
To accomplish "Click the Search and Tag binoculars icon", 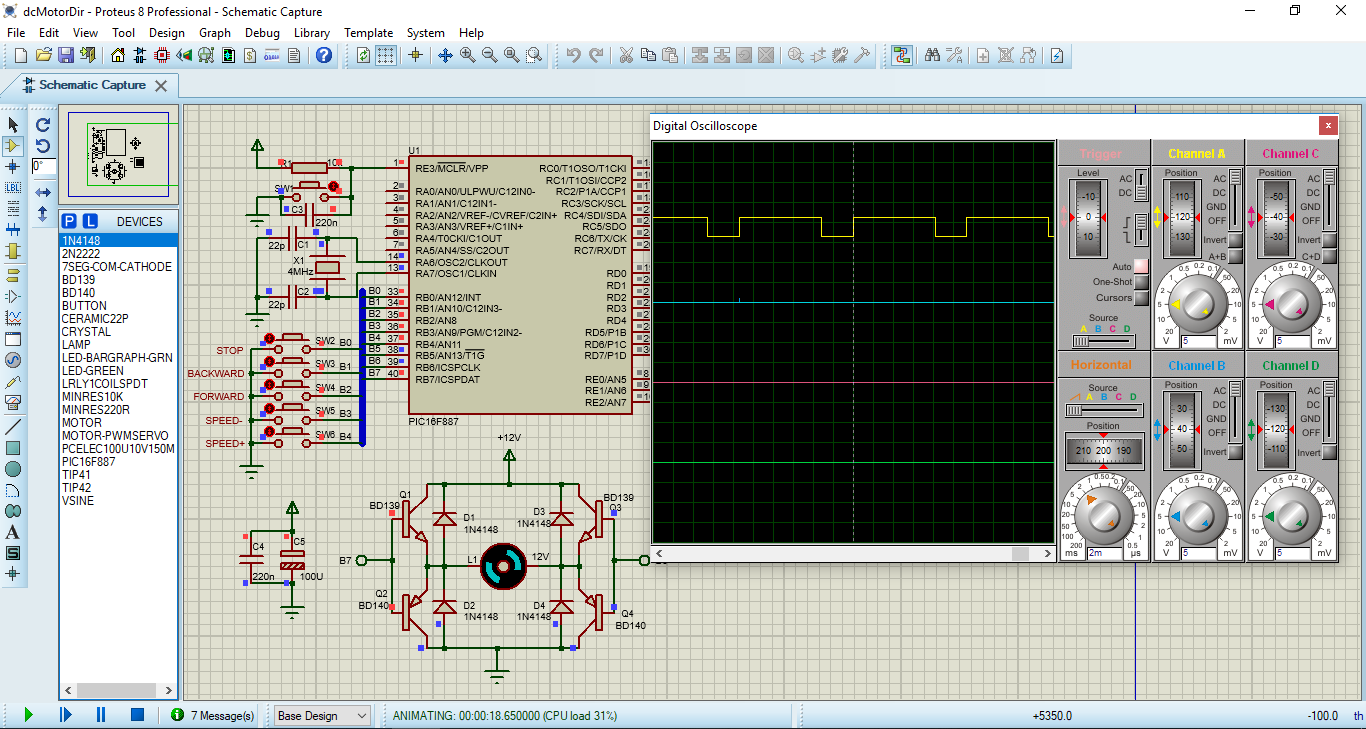I will [x=932, y=55].
